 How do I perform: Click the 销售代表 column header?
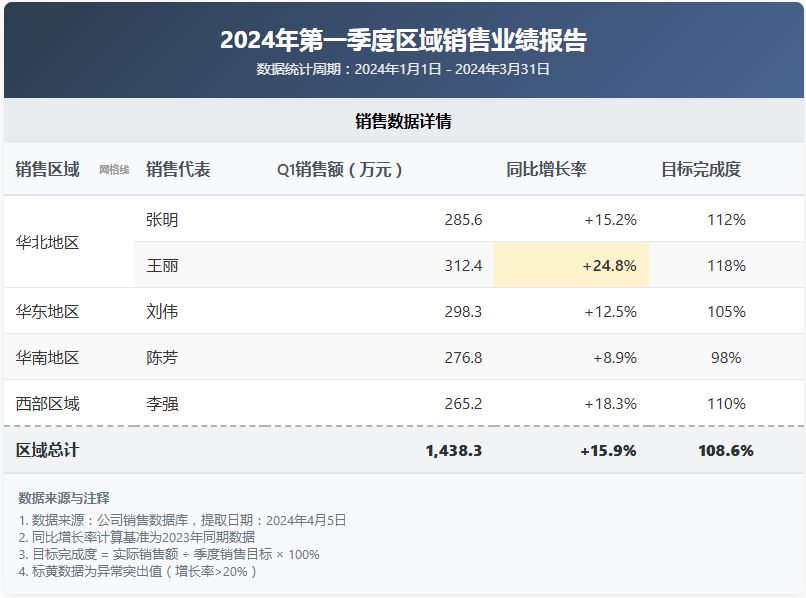pos(178,170)
